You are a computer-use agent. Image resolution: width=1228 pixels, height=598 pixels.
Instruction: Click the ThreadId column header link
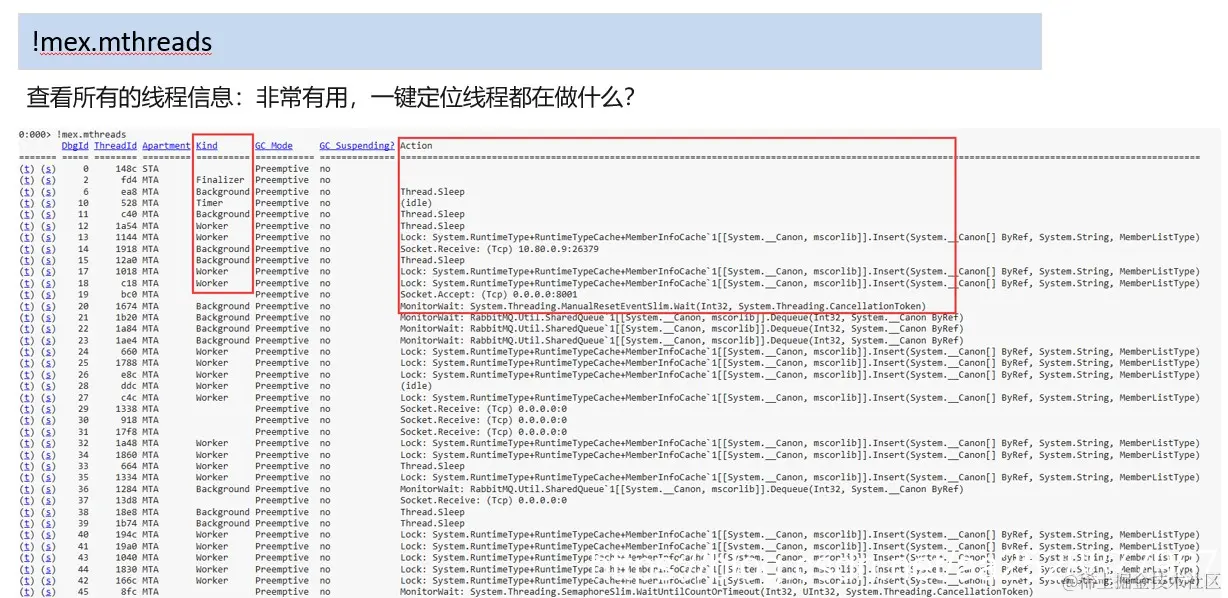[116, 146]
